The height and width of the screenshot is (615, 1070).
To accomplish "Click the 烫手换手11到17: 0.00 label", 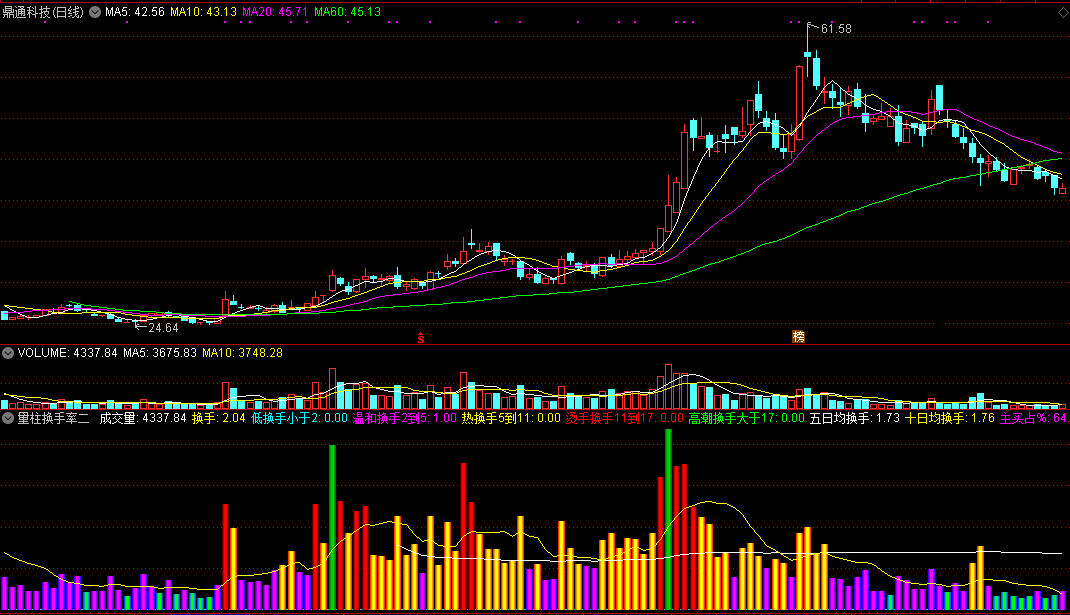I will click(x=624, y=418).
